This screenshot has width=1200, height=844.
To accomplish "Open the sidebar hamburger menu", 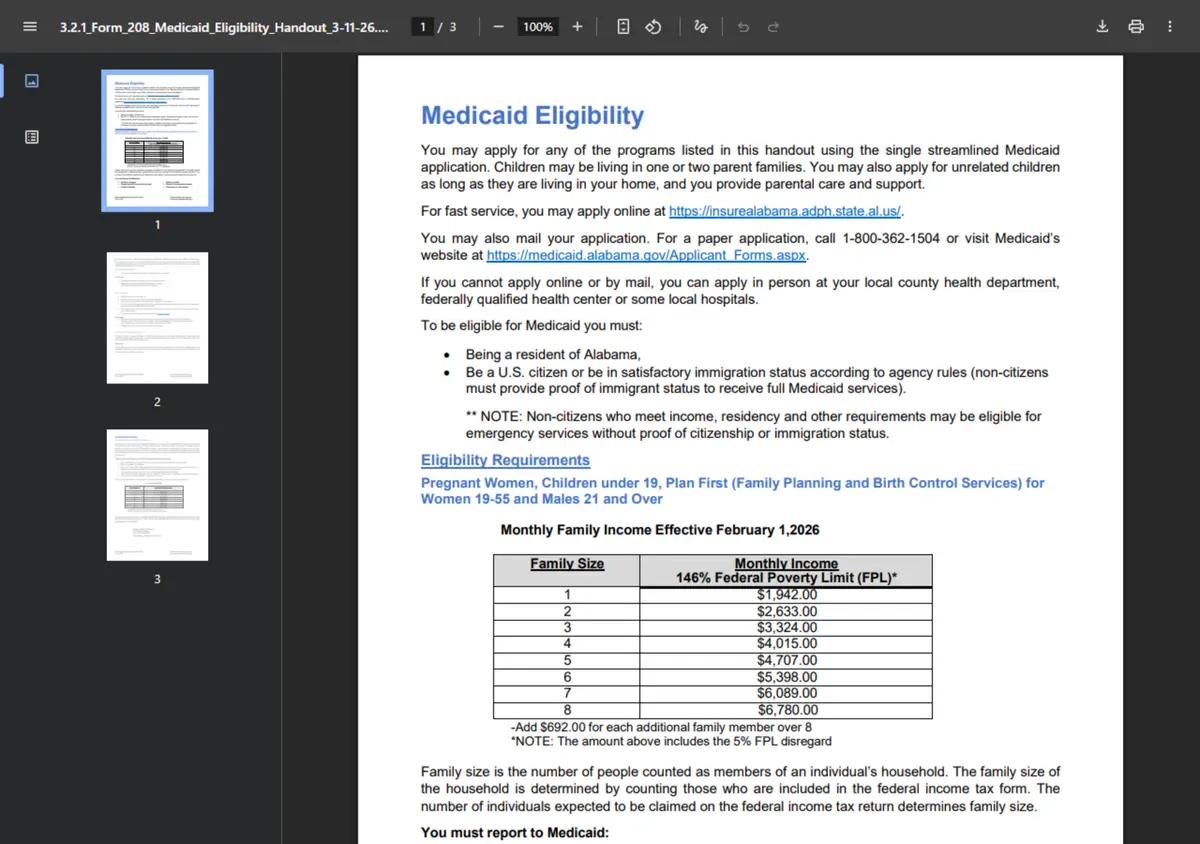I will point(30,27).
